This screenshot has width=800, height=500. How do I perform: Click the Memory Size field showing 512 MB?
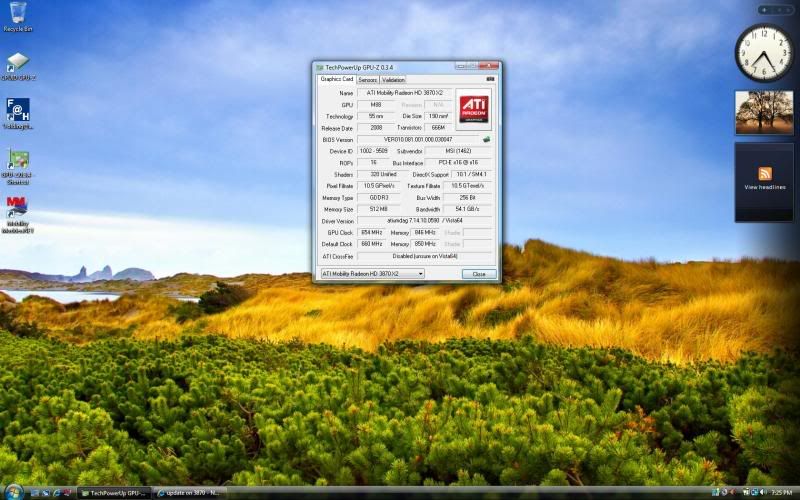point(379,209)
